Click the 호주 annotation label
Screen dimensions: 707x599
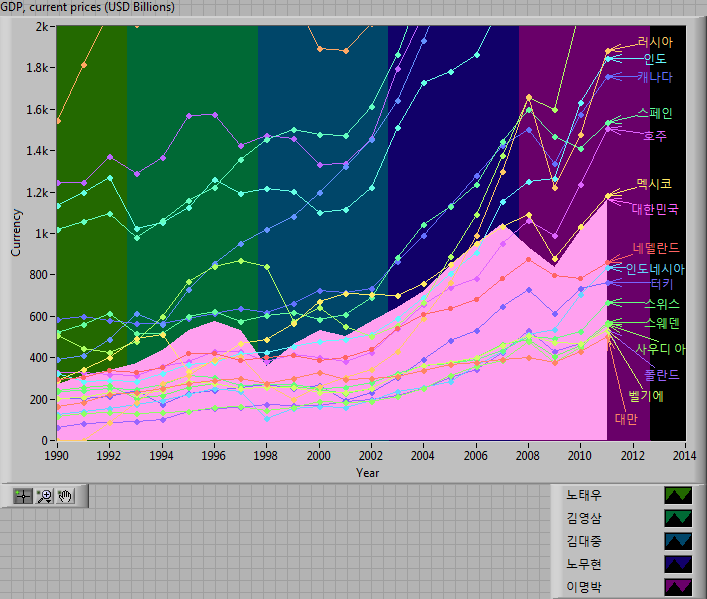(x=655, y=136)
